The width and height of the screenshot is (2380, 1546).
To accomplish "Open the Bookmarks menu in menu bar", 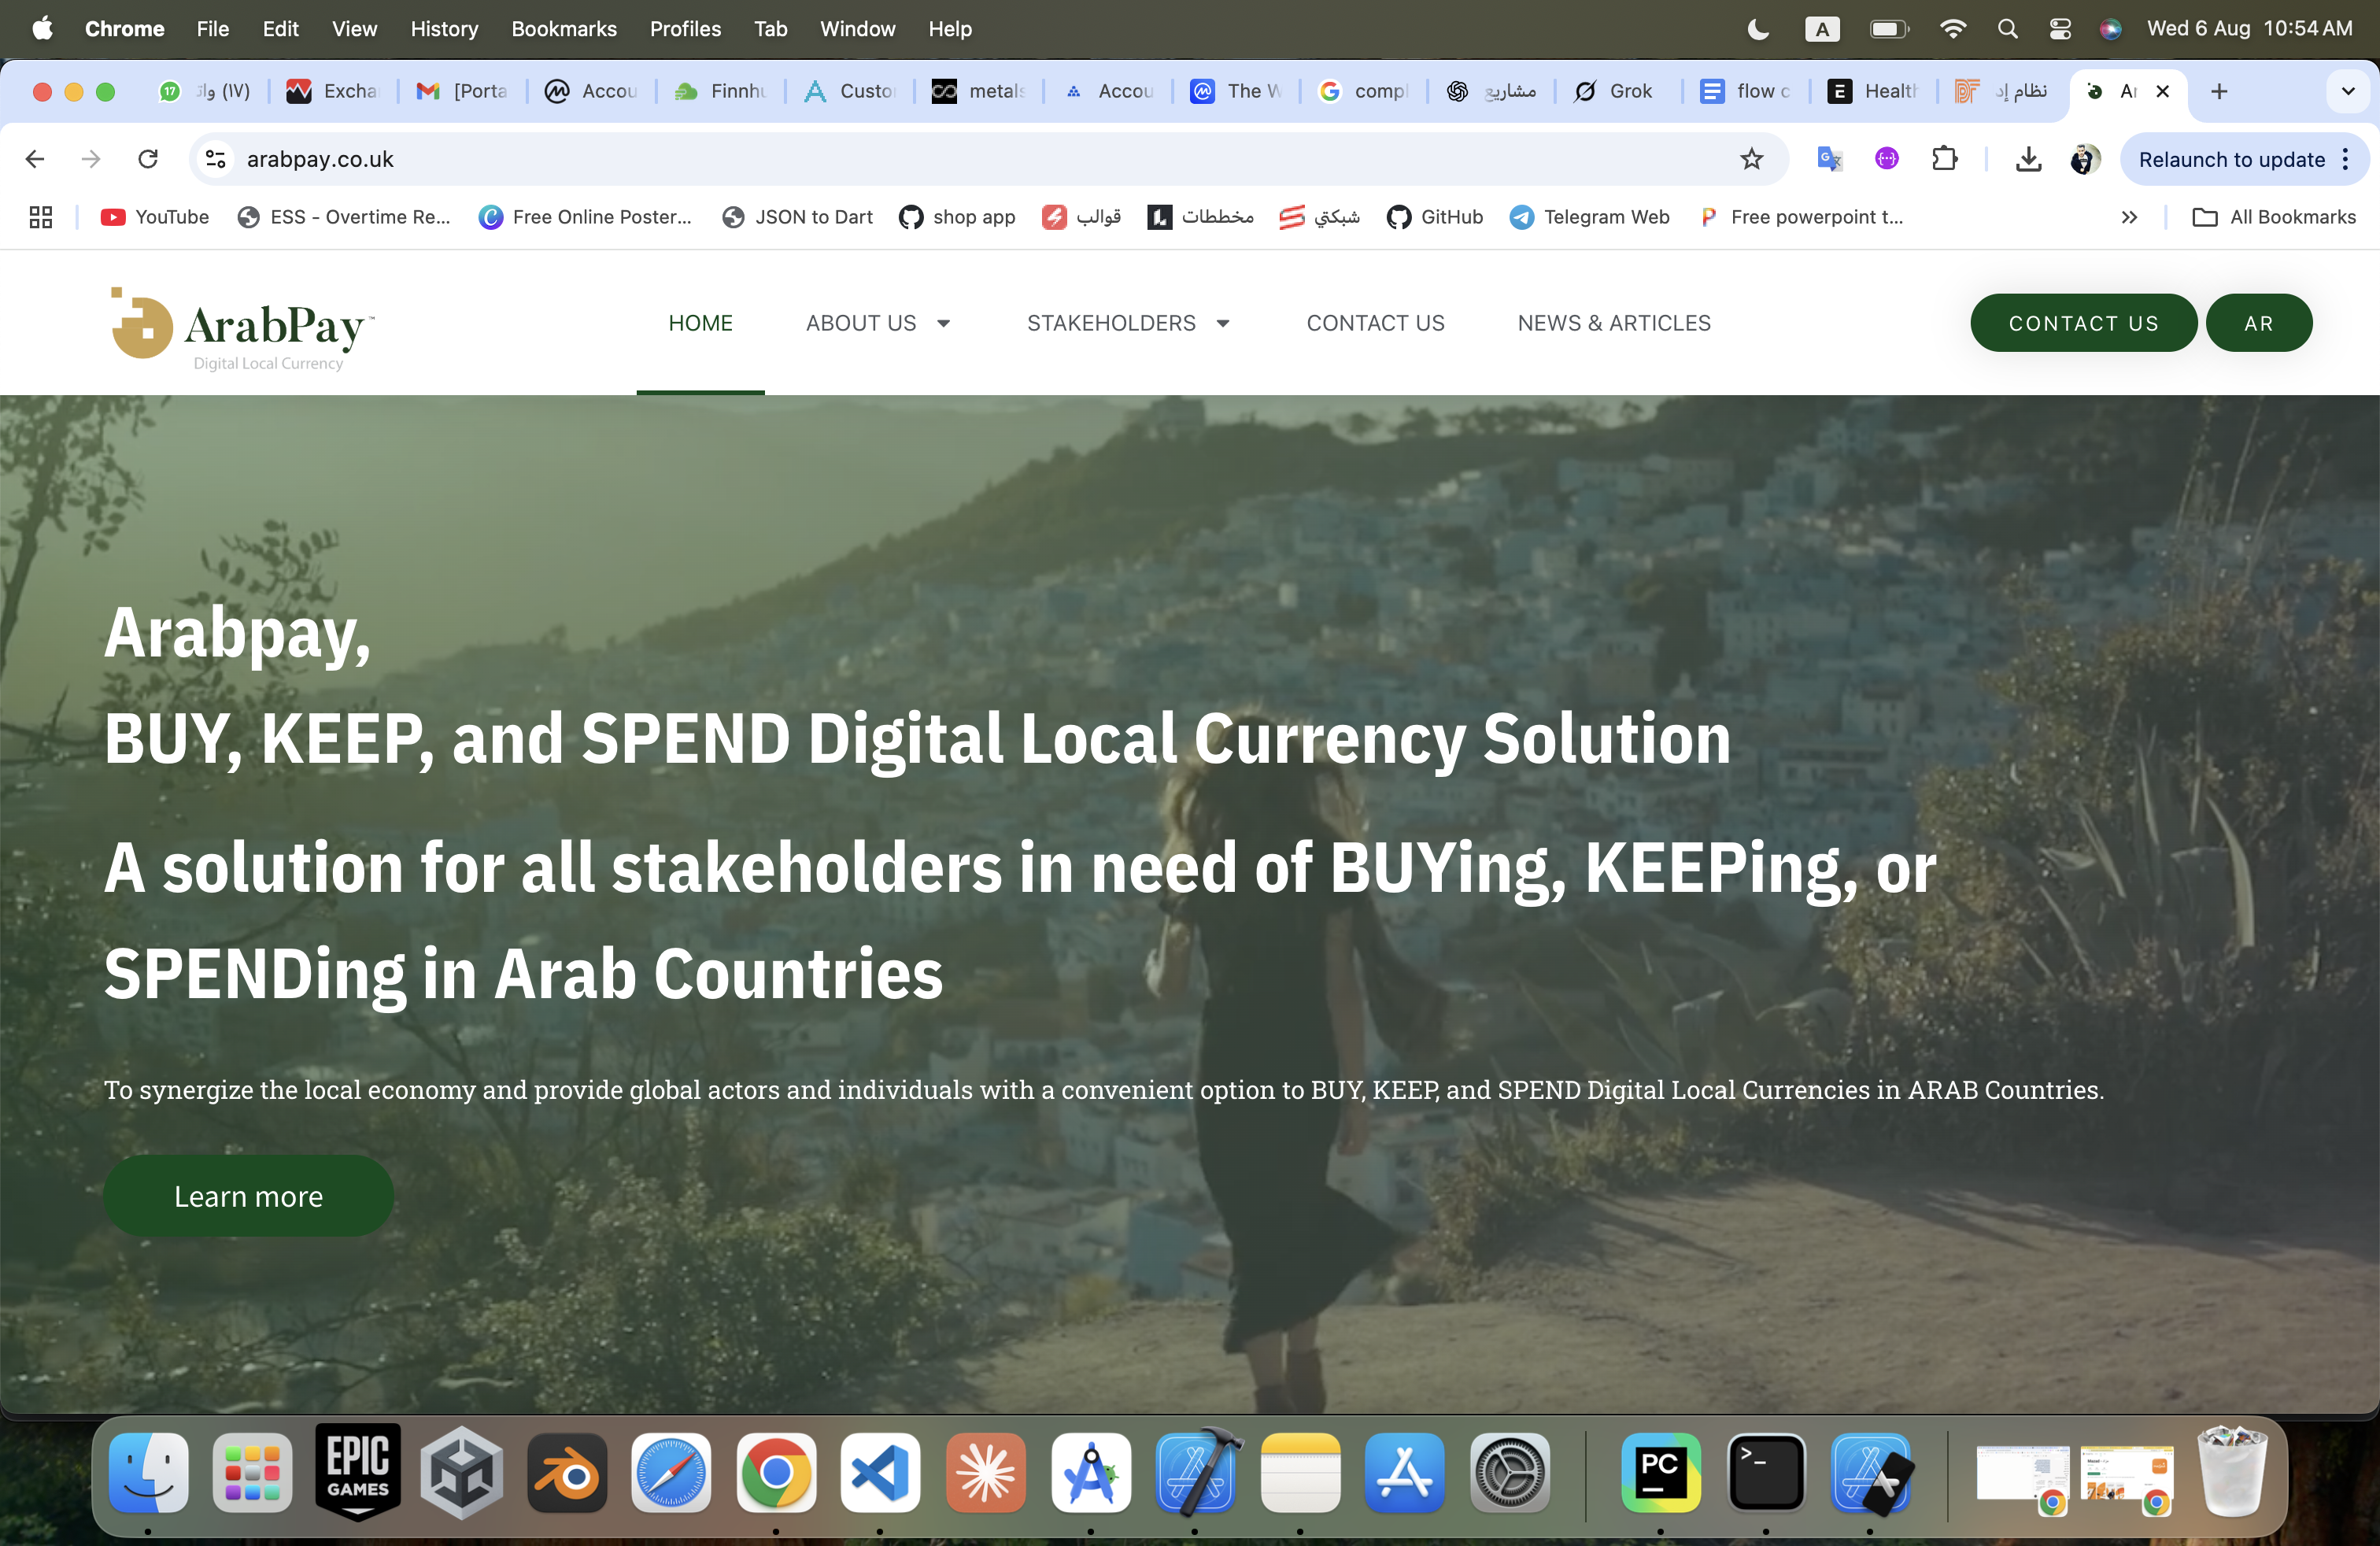I will (564, 29).
